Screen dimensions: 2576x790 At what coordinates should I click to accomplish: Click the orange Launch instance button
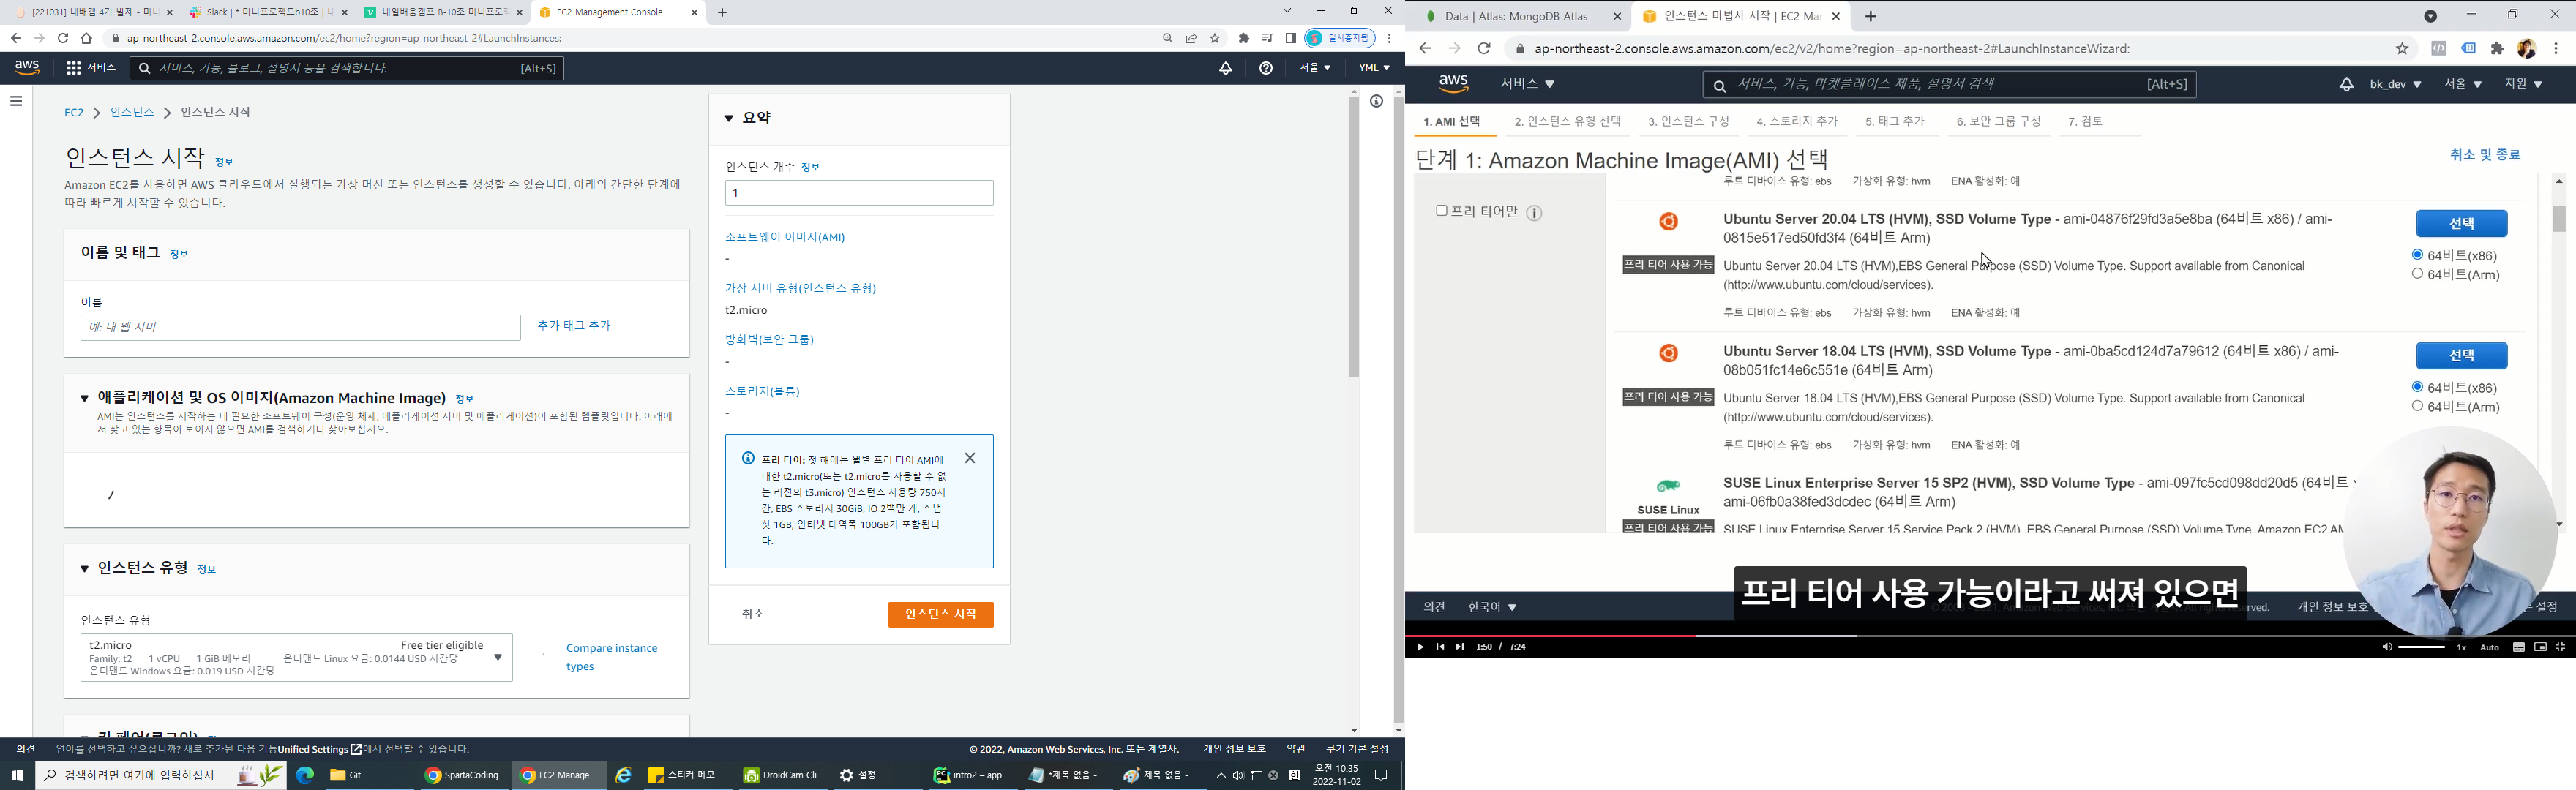[940, 615]
